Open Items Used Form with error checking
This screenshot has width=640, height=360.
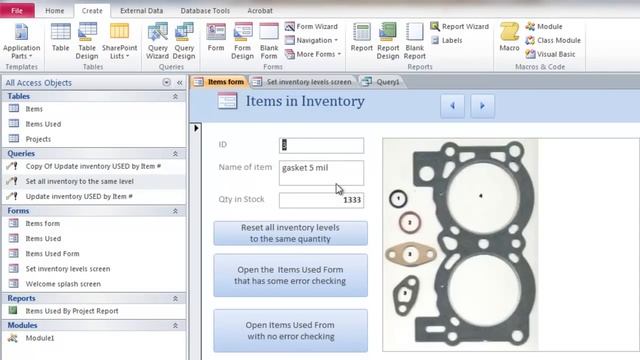pyautogui.click(x=290, y=276)
